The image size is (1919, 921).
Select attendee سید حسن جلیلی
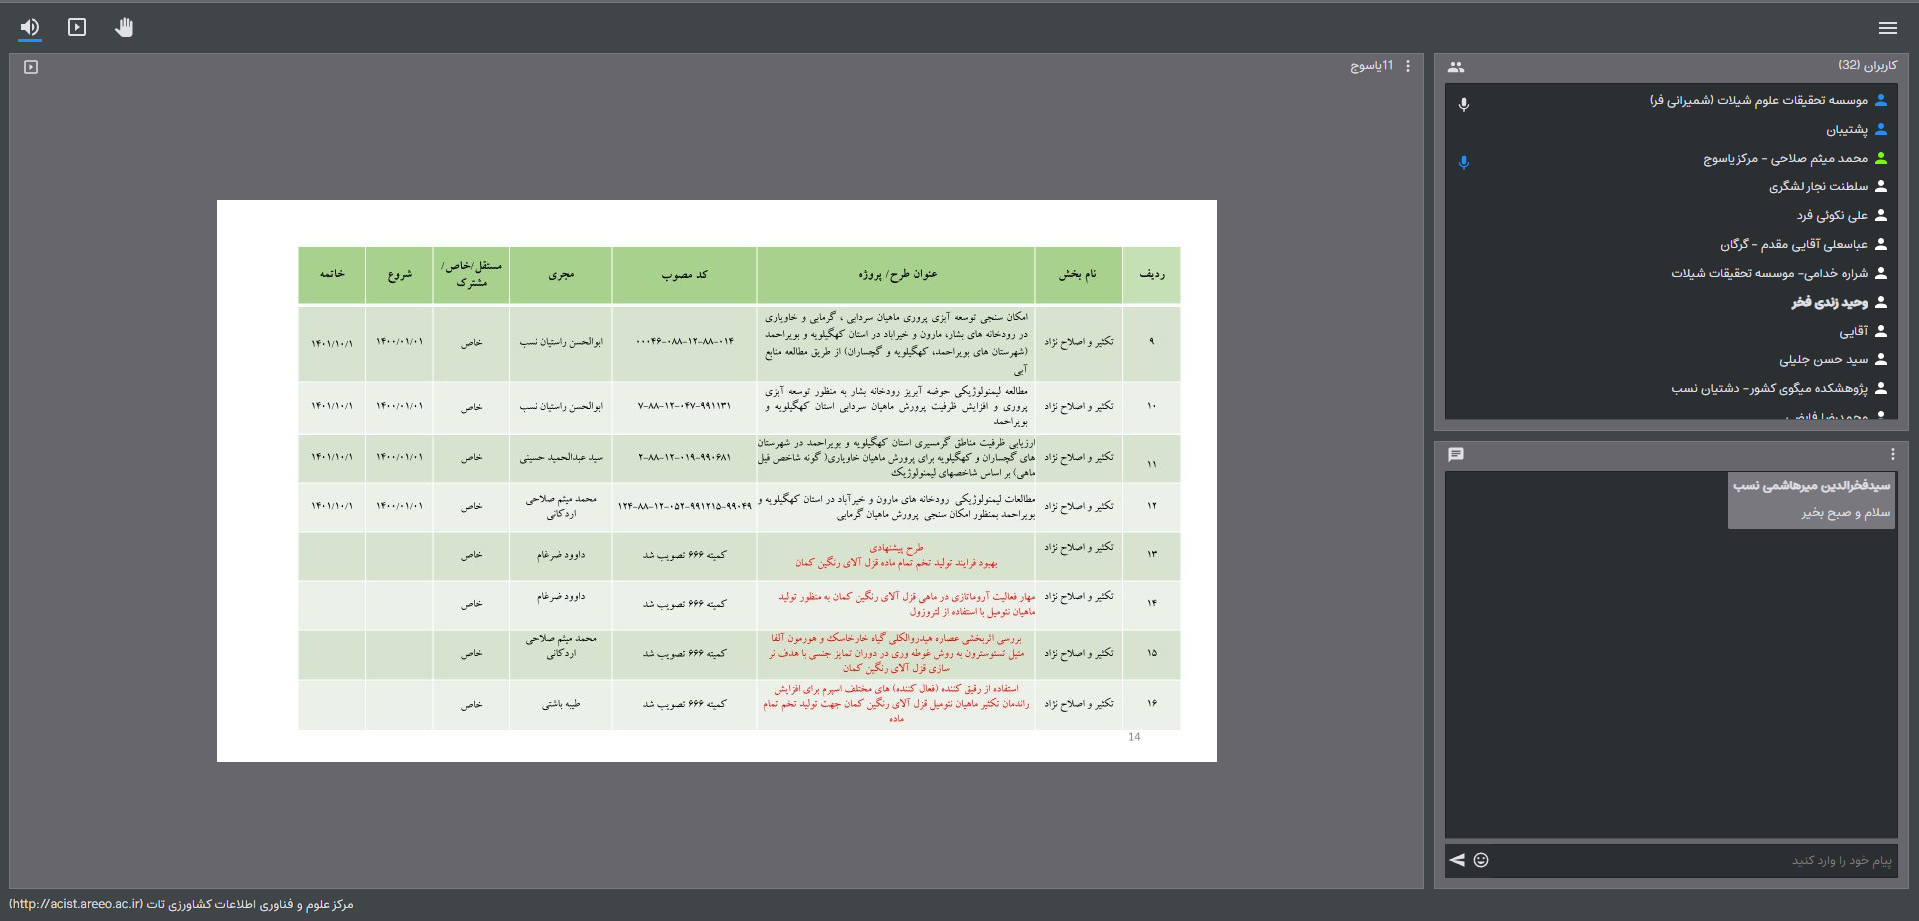pyautogui.click(x=1823, y=360)
